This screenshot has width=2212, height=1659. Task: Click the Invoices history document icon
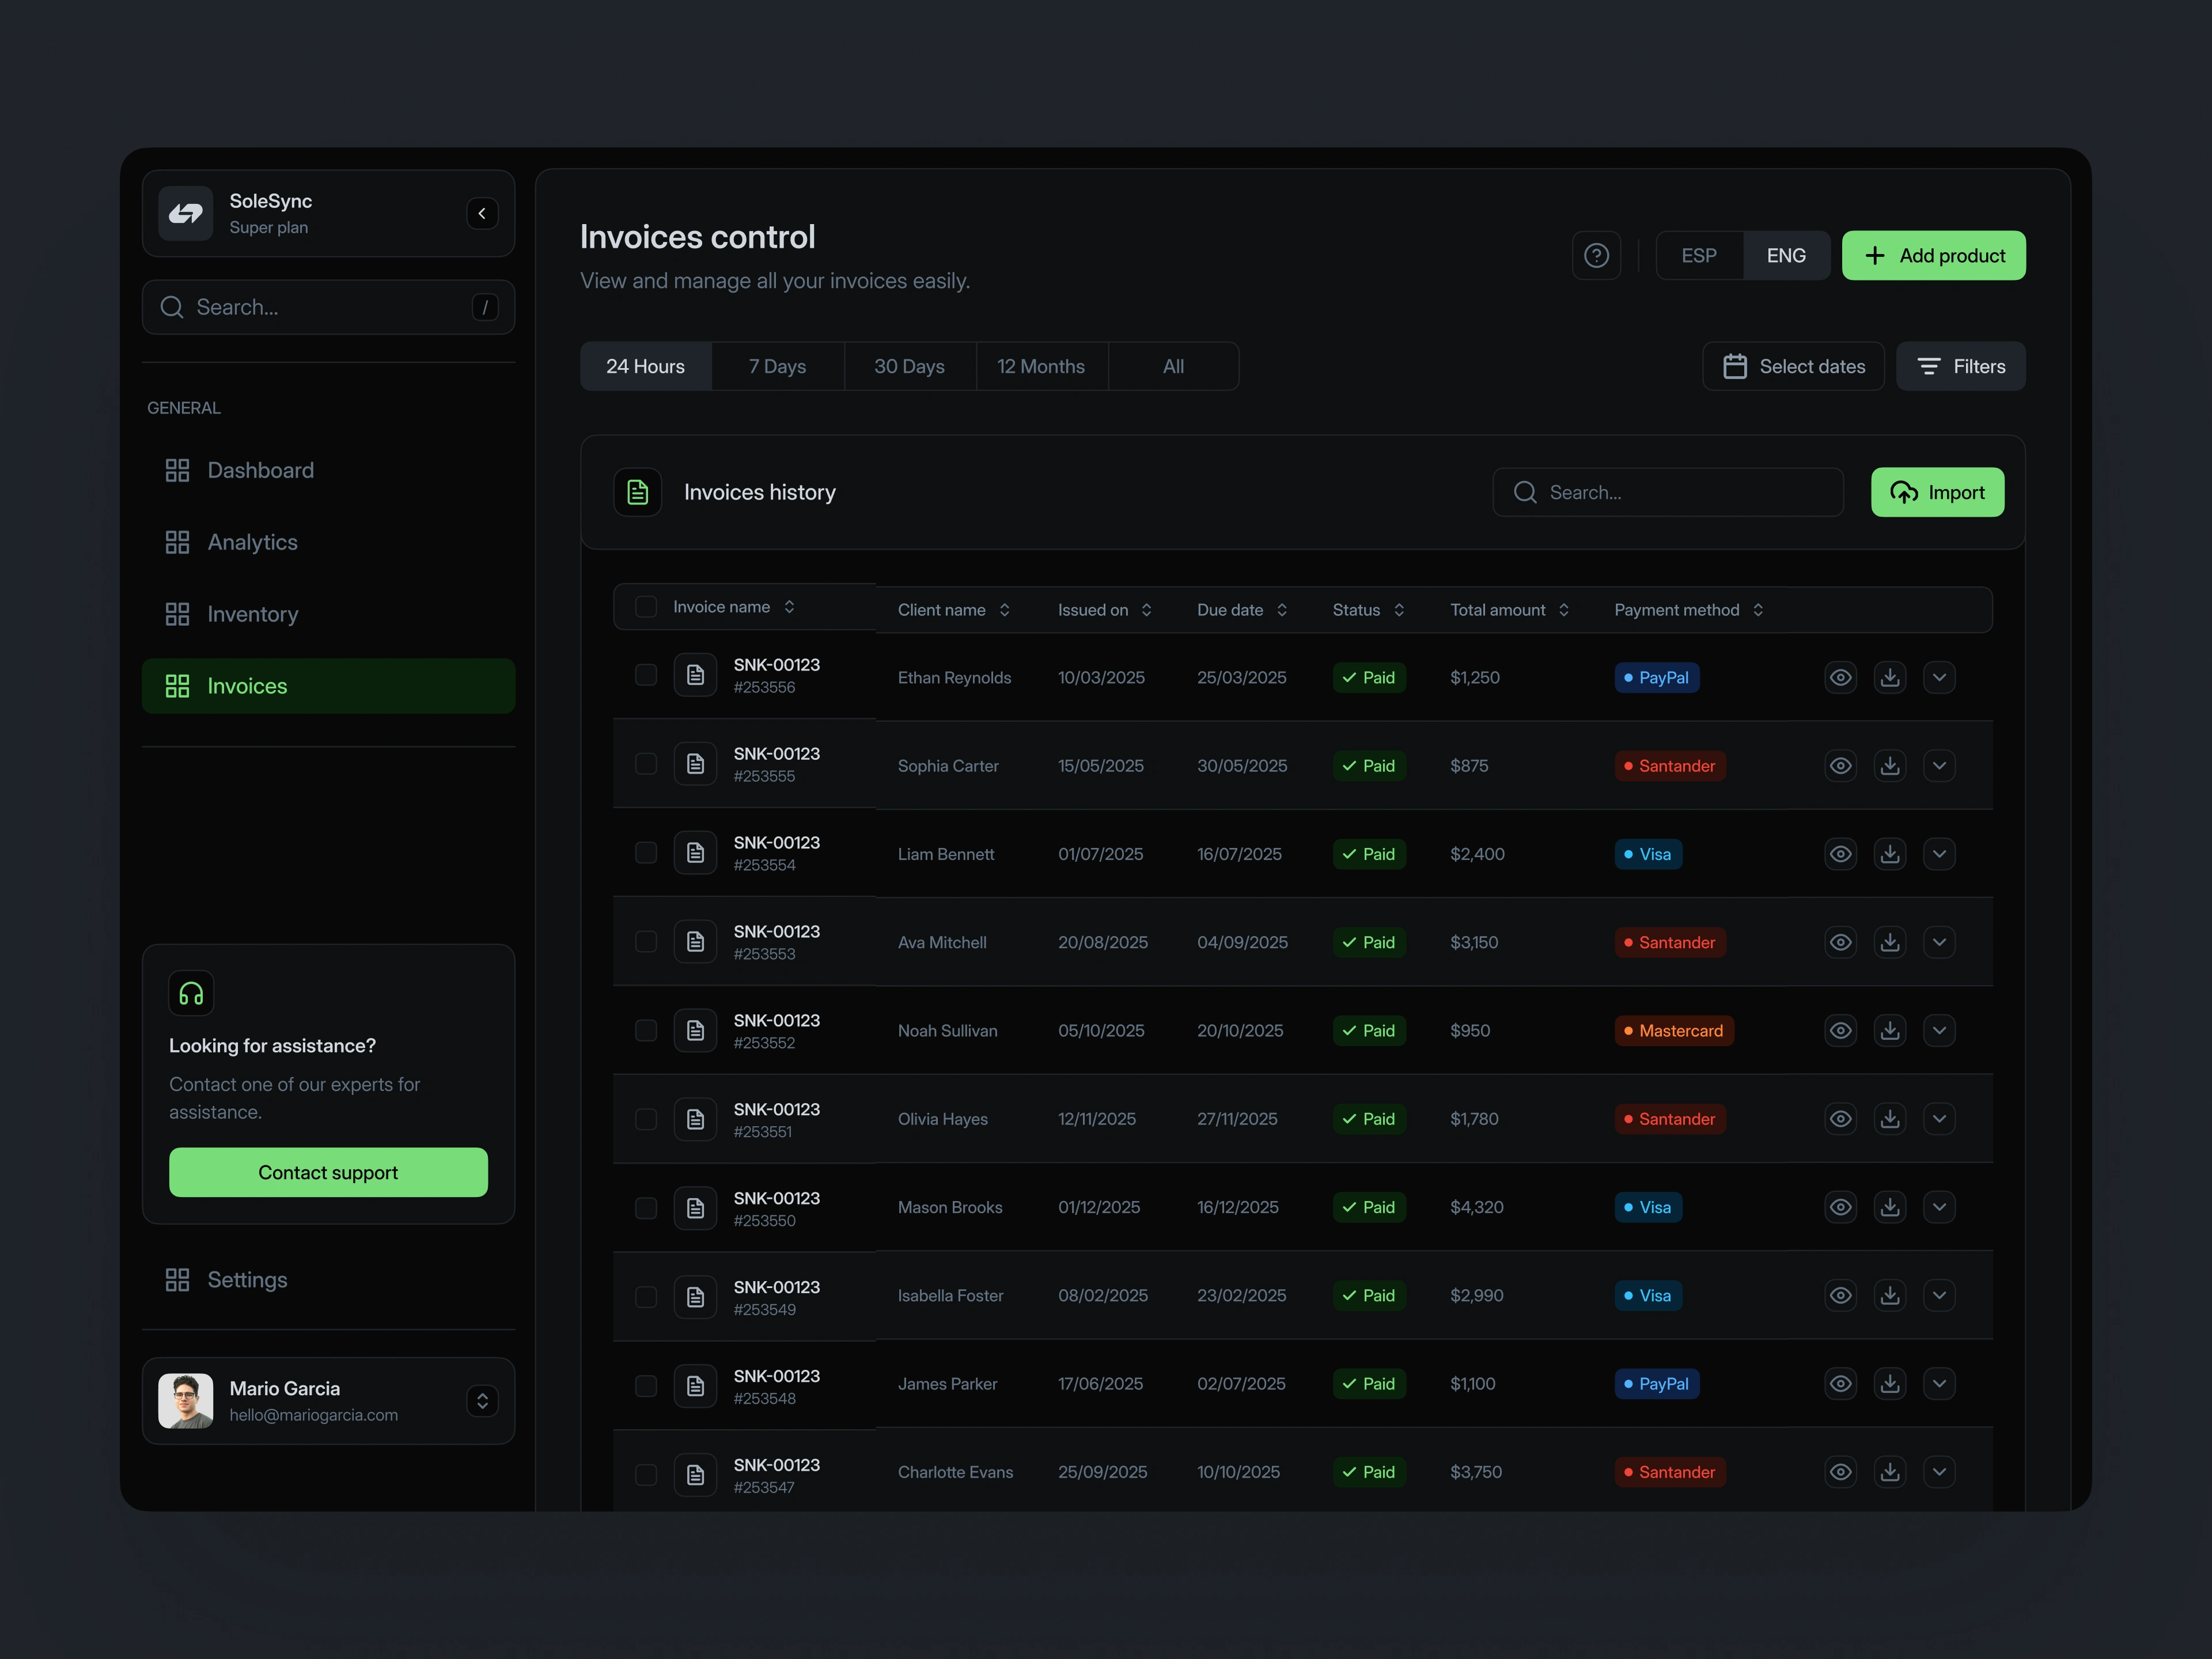click(638, 492)
